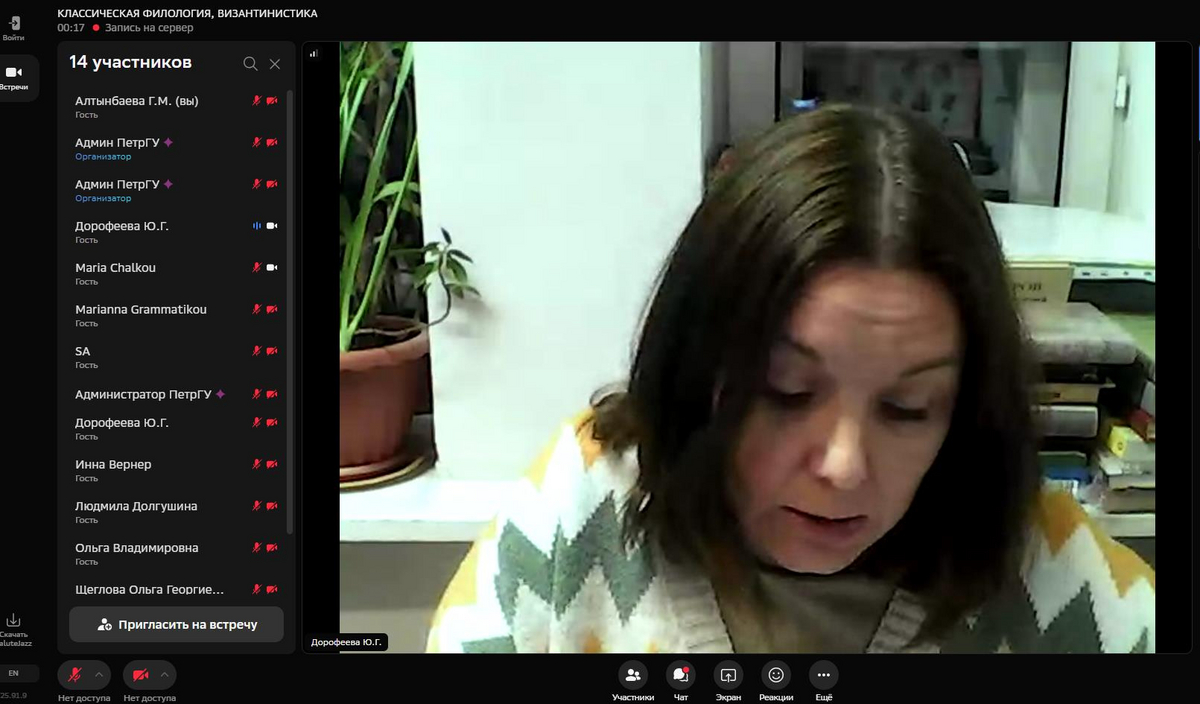
Task: Expand the microphone options chevron
Action: click(100, 675)
